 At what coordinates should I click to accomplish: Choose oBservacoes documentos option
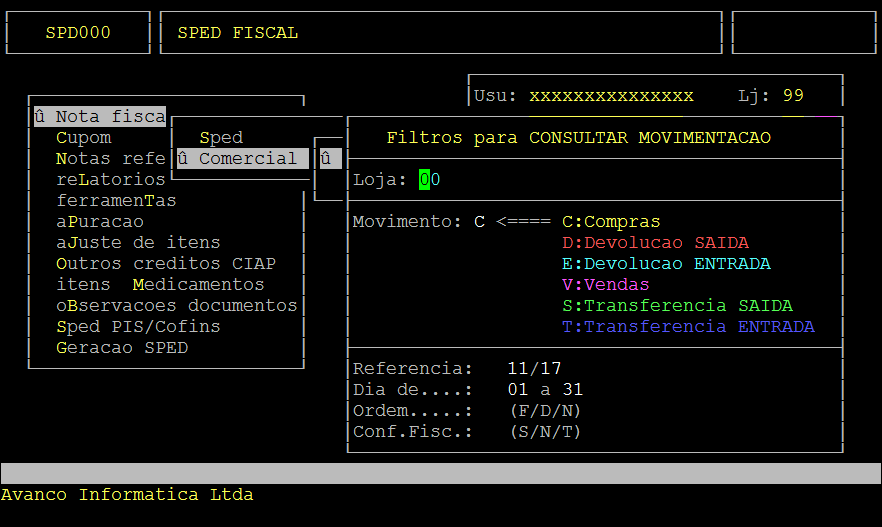click(176, 306)
